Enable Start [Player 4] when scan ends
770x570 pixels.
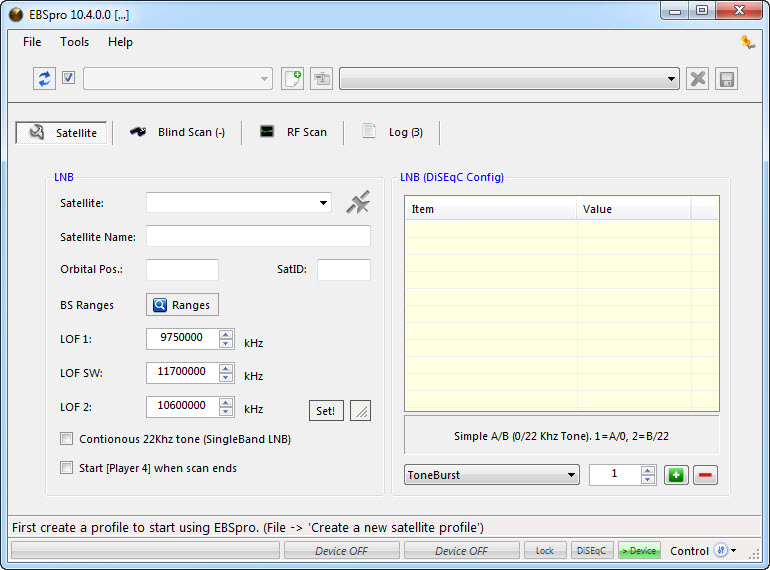point(66,467)
